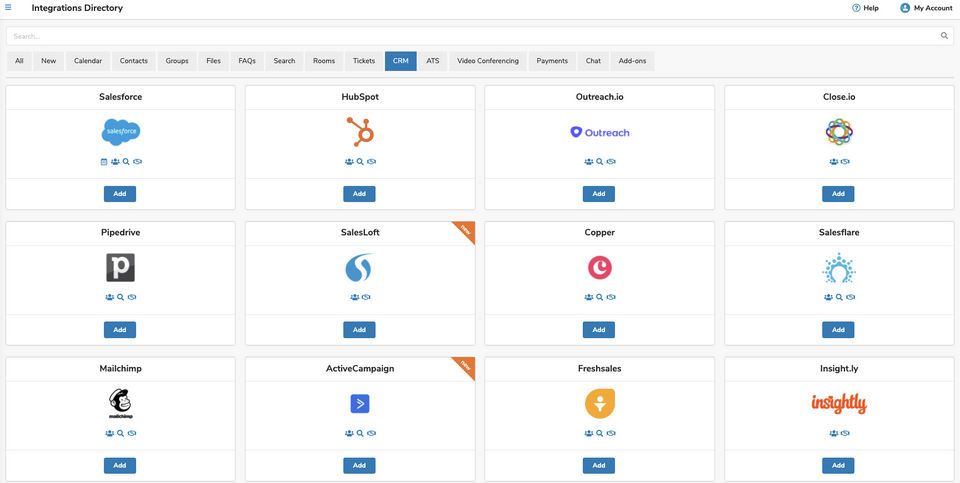Click the SalesLoft logo
This screenshot has height=483, width=960.
[359, 268]
